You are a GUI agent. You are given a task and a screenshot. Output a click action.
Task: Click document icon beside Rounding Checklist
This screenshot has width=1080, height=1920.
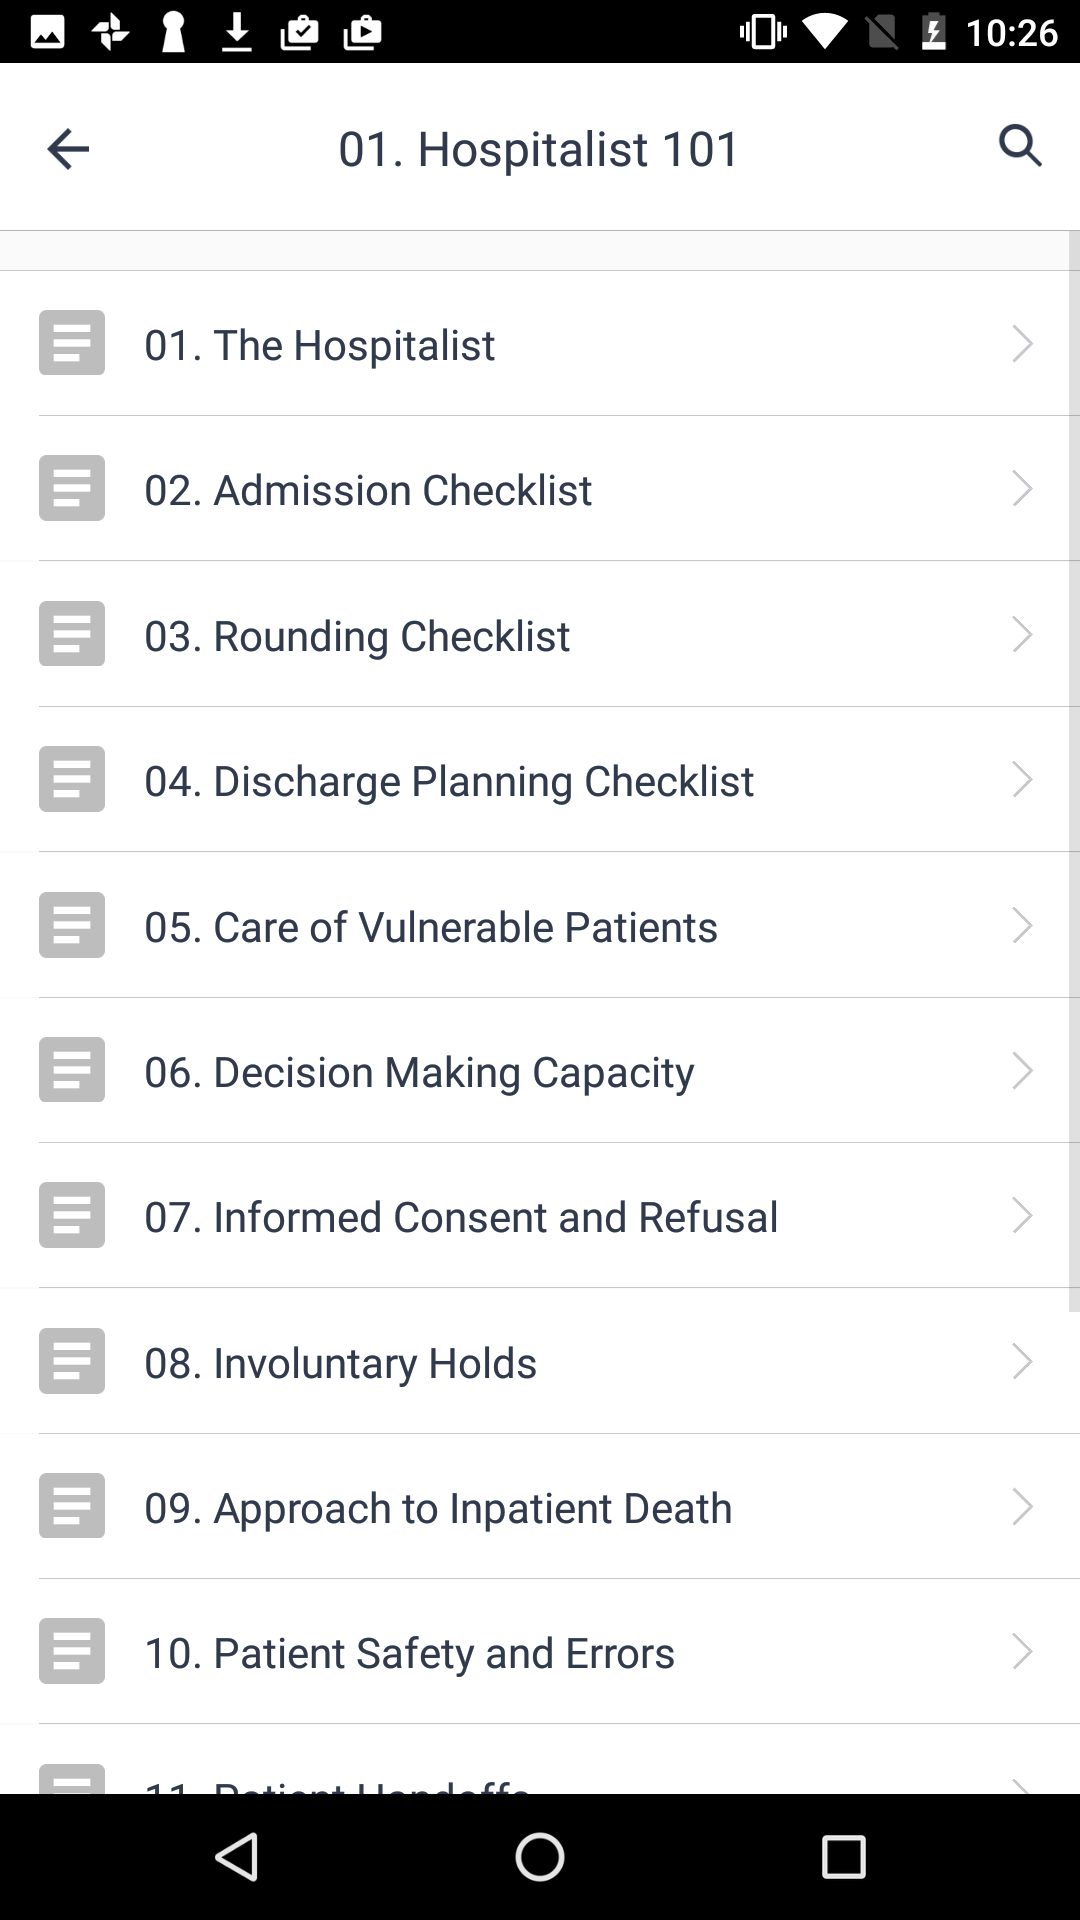coord(72,634)
